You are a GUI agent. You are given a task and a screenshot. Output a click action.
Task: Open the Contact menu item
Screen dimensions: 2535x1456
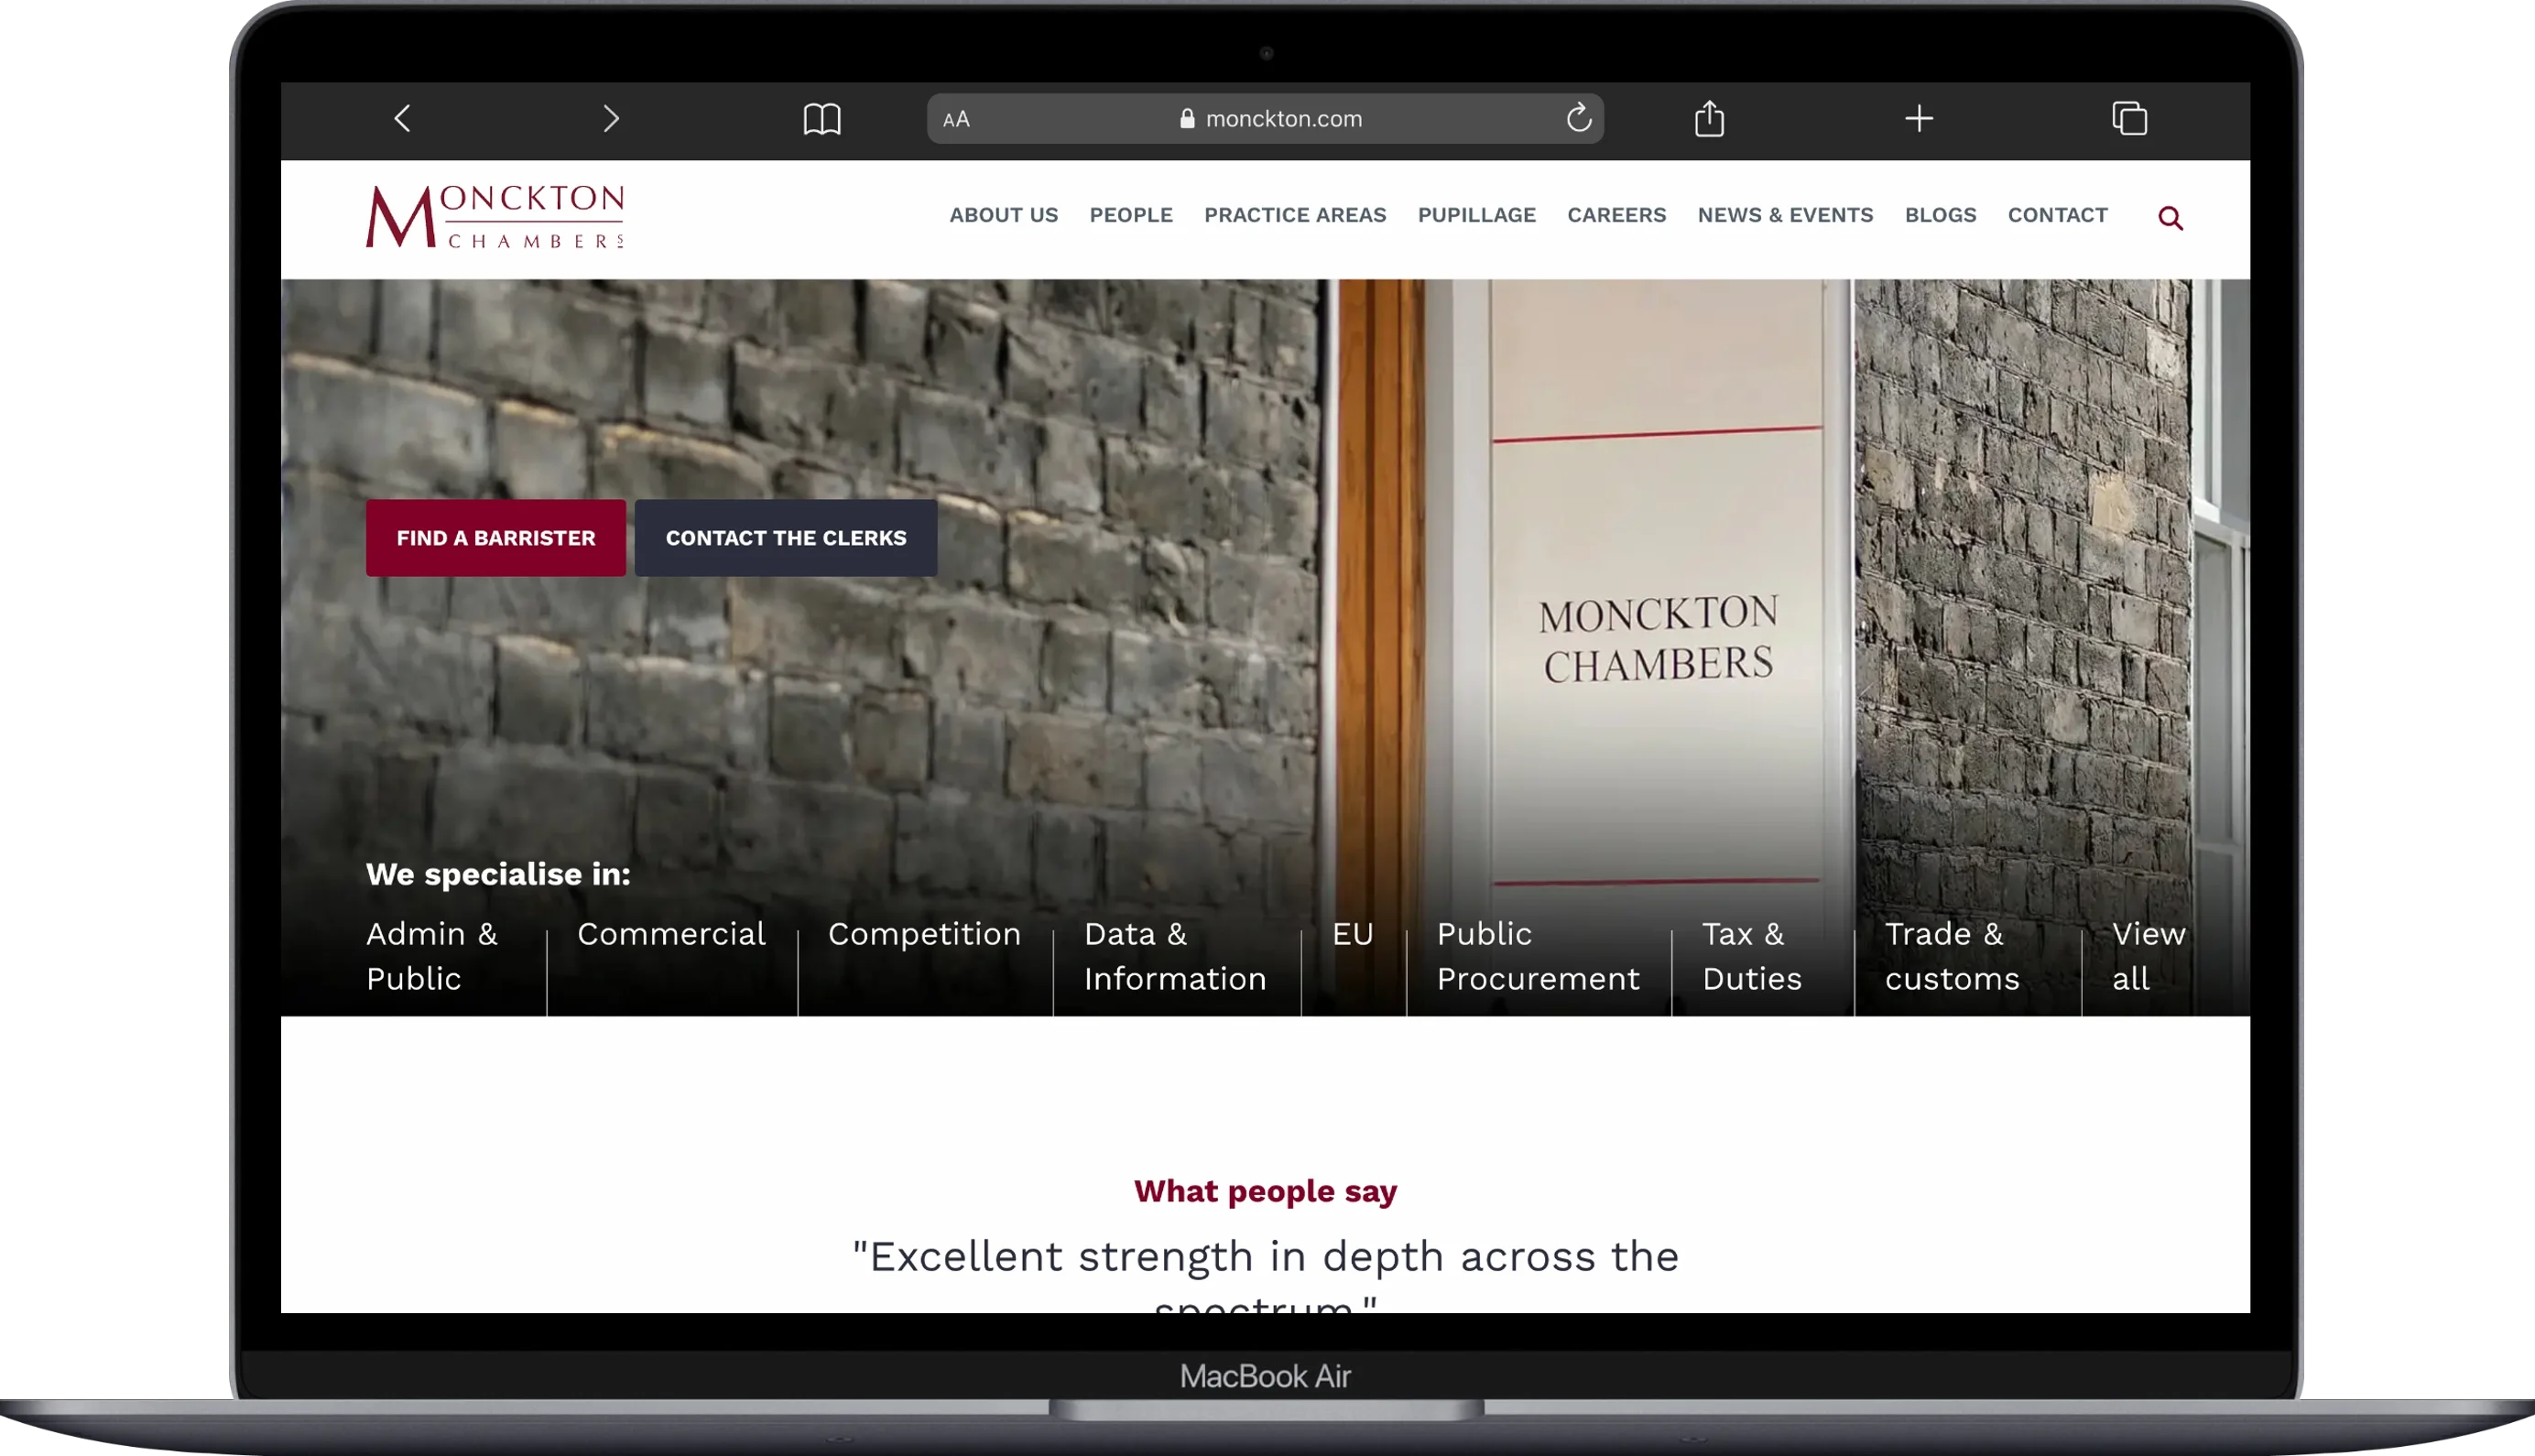point(2057,215)
